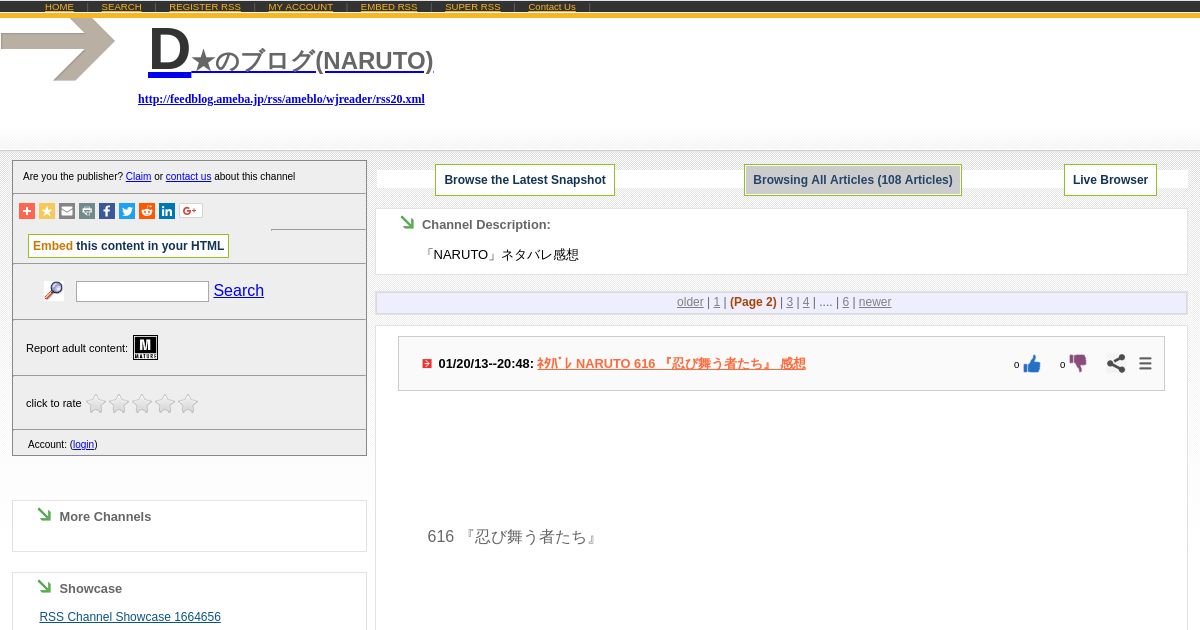Click thumbs up on NARUTO 616 article
Viewport: 1200px width, 630px height.
tap(1032, 364)
